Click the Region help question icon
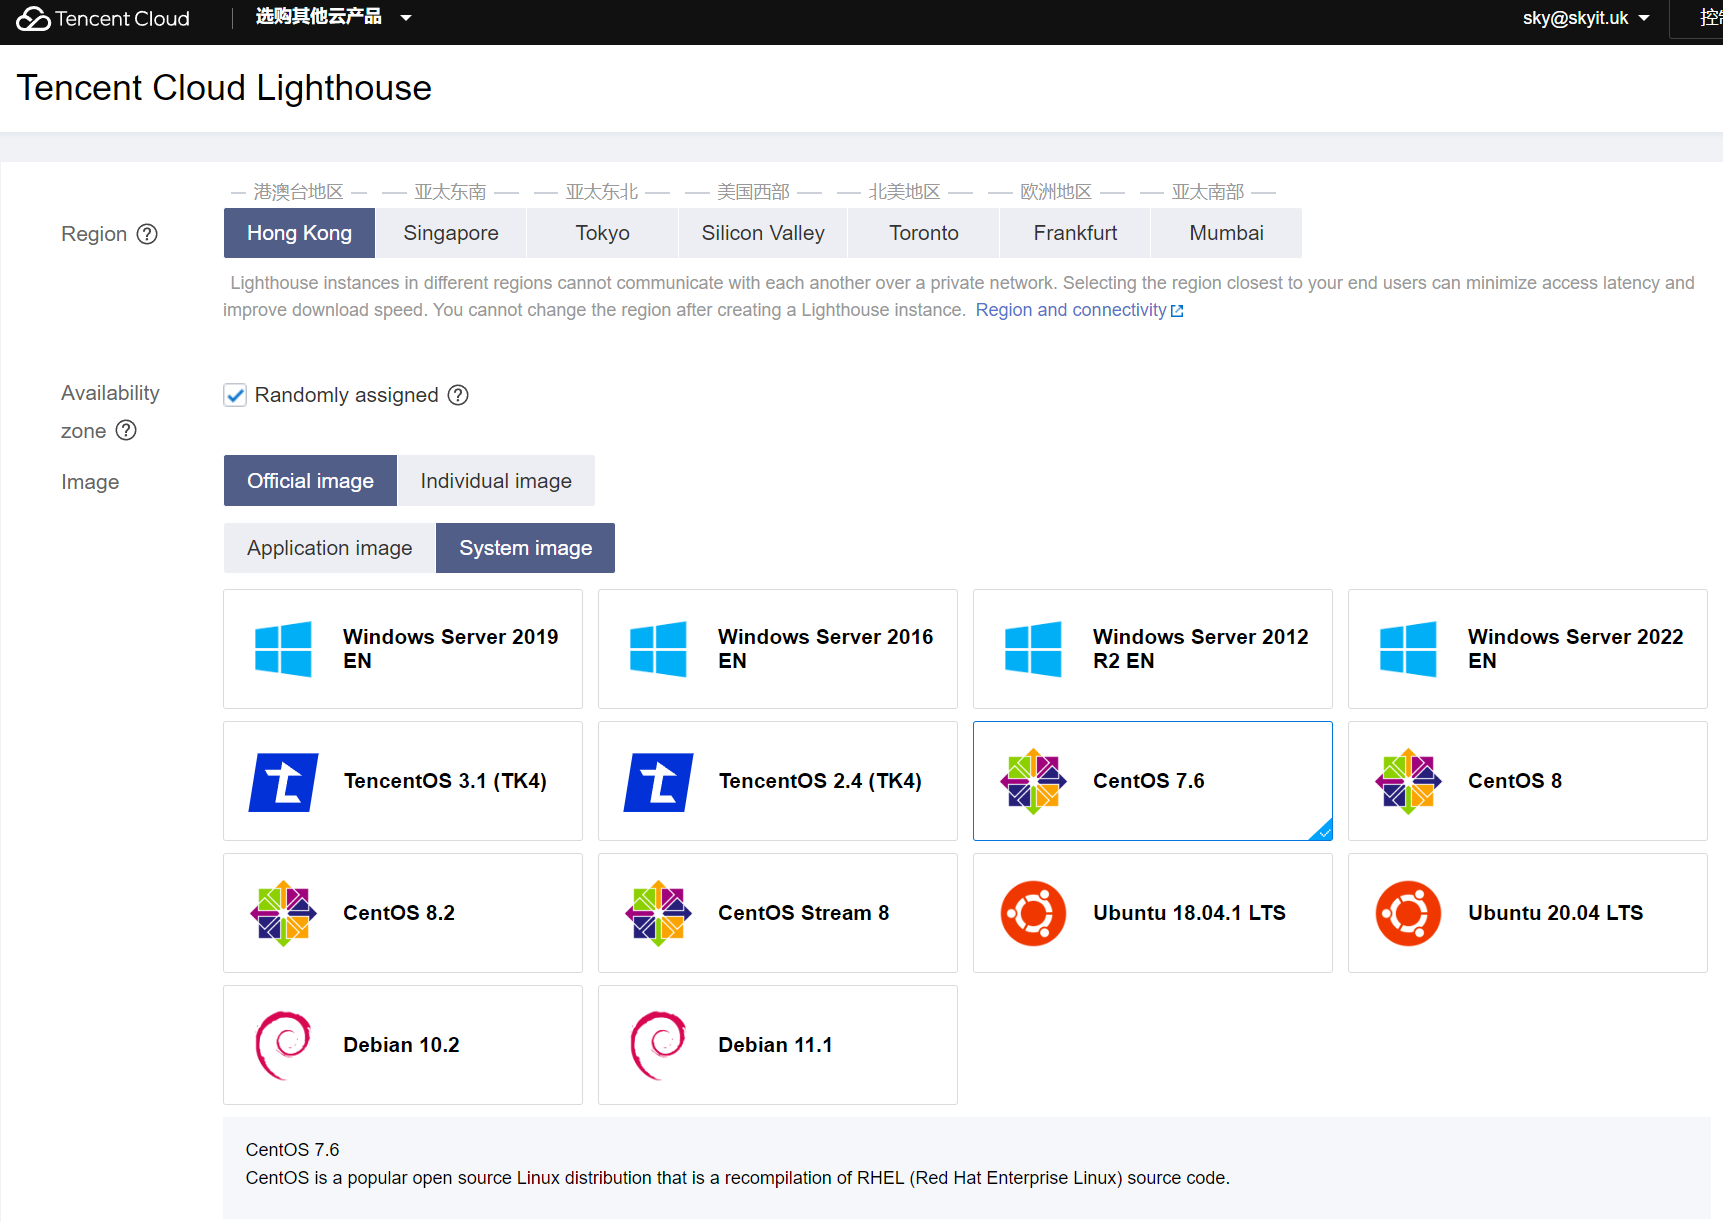1723x1222 pixels. click(x=147, y=234)
